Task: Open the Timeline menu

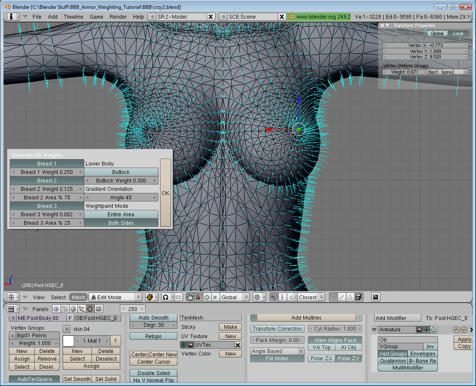Action: point(74,16)
